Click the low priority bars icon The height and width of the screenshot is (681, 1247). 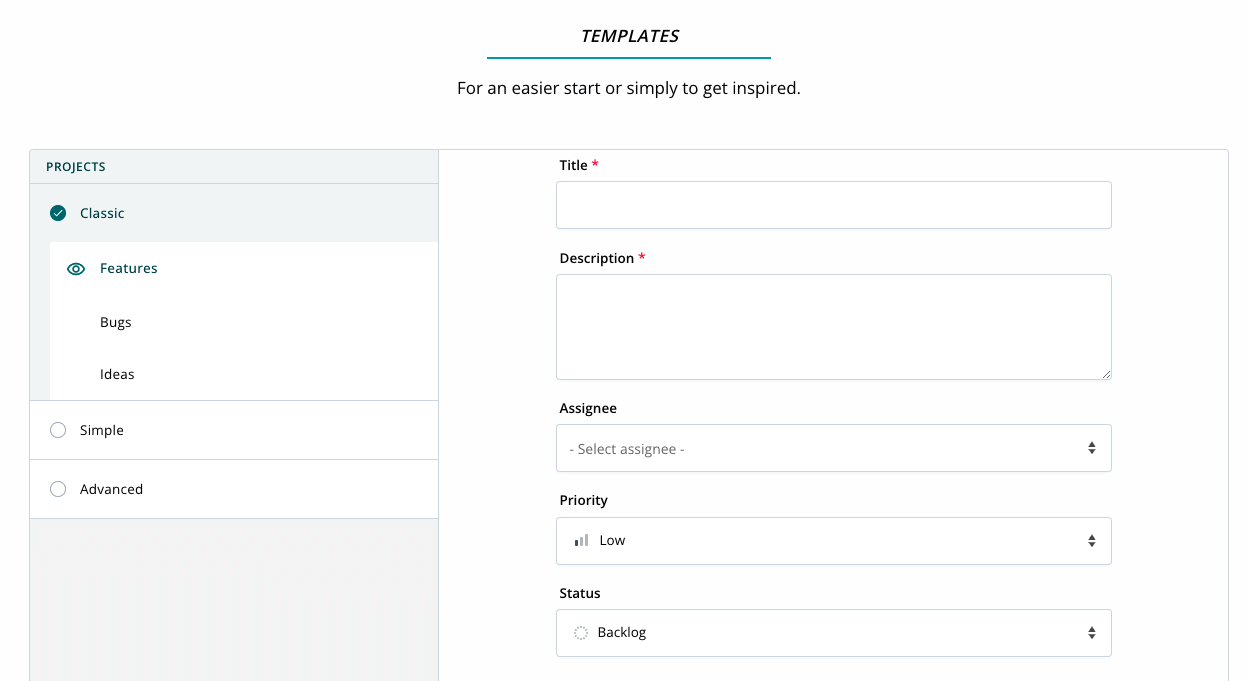pos(581,541)
